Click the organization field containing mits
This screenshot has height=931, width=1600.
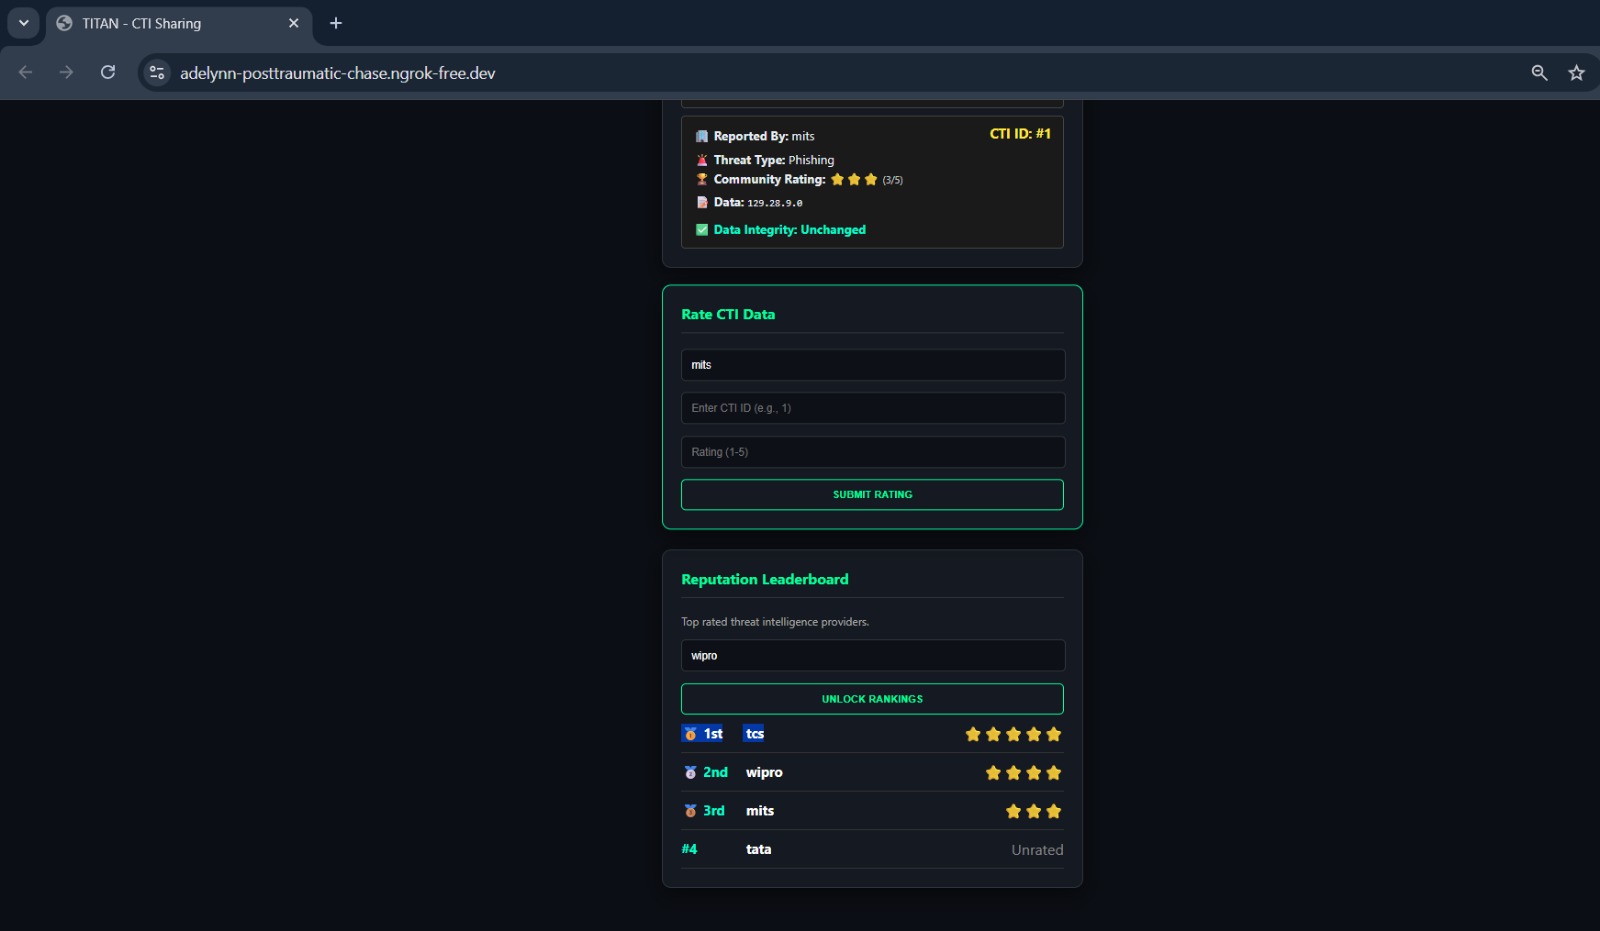click(x=873, y=365)
